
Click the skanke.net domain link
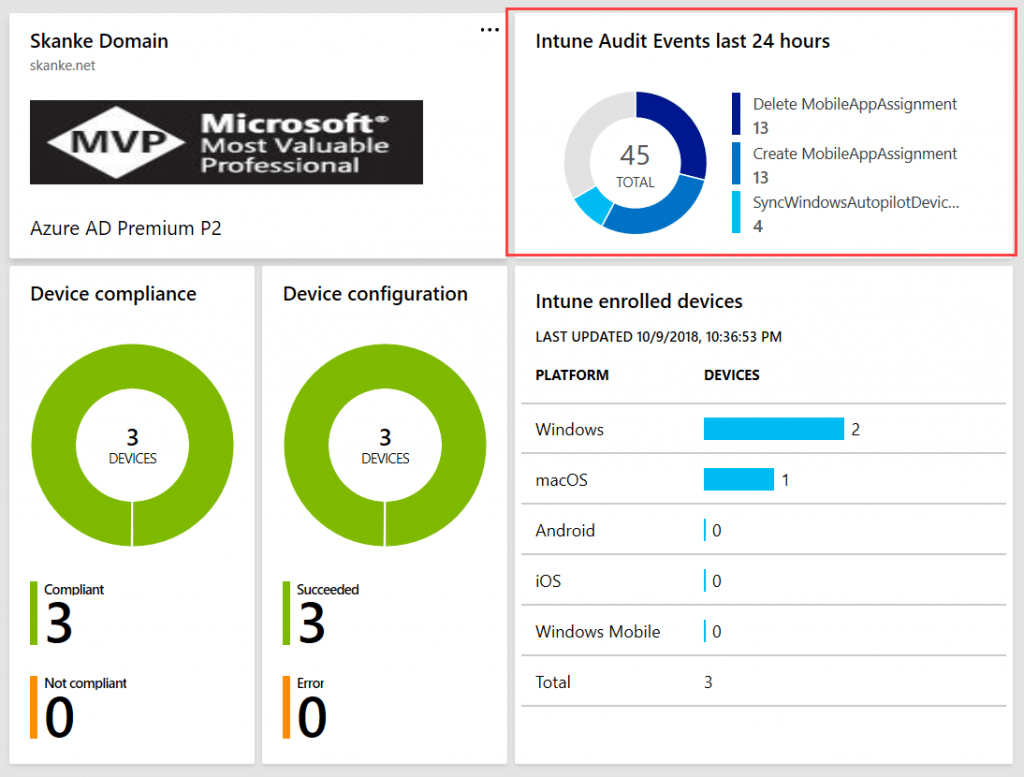(64, 65)
